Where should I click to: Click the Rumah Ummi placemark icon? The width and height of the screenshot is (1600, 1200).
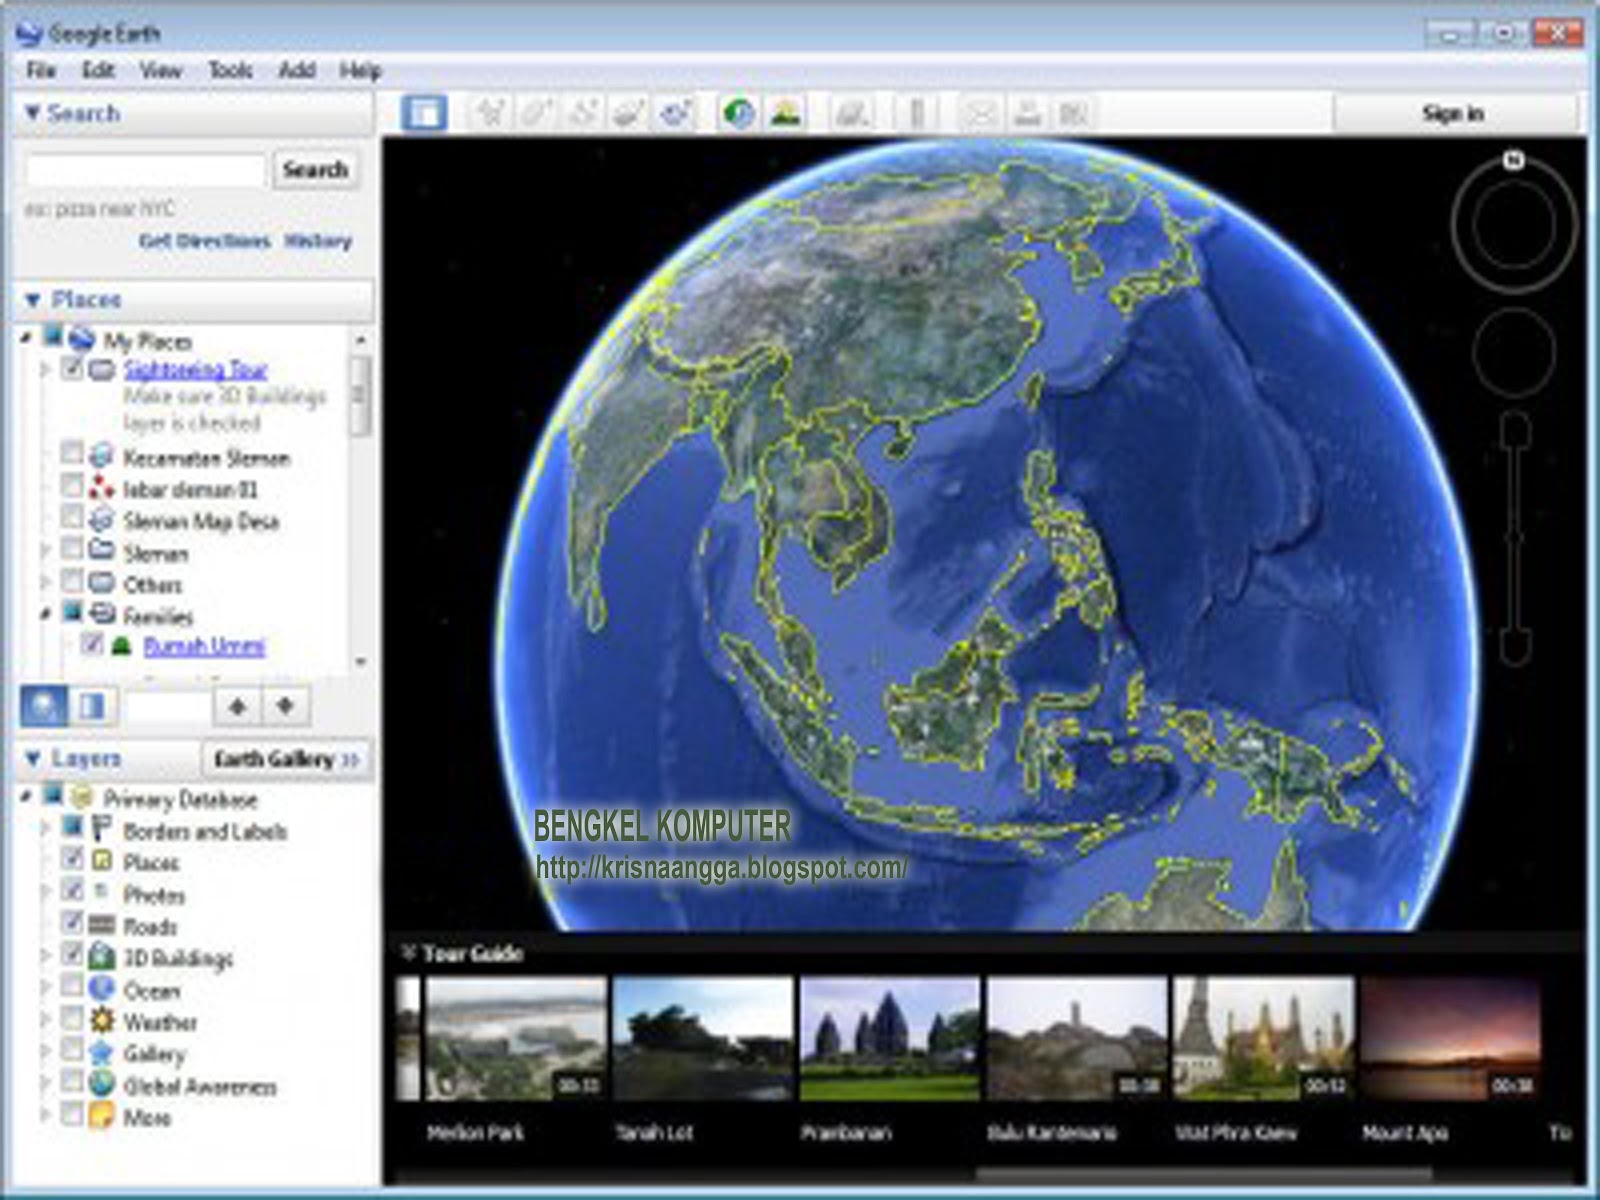pos(121,646)
